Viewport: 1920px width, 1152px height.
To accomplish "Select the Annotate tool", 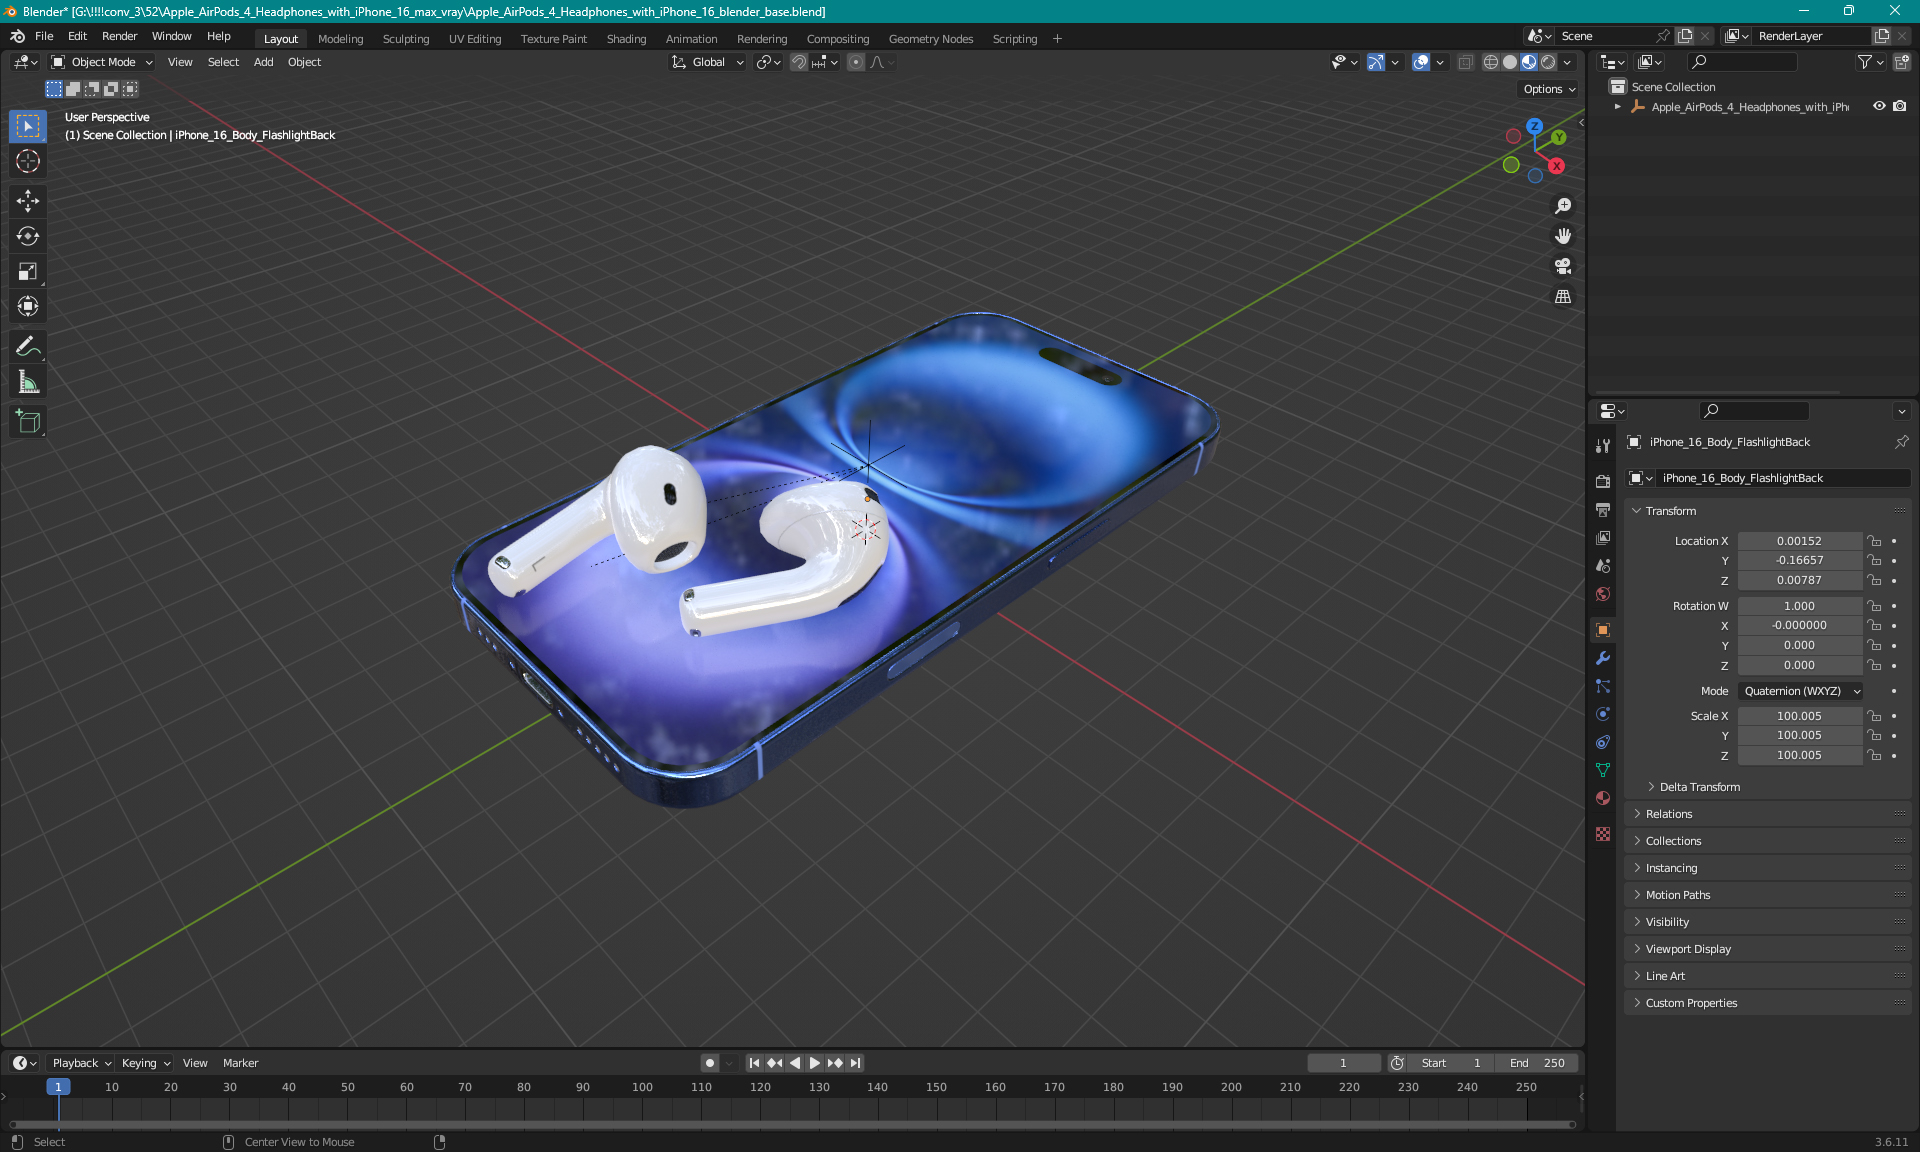I will pyautogui.click(x=28, y=346).
